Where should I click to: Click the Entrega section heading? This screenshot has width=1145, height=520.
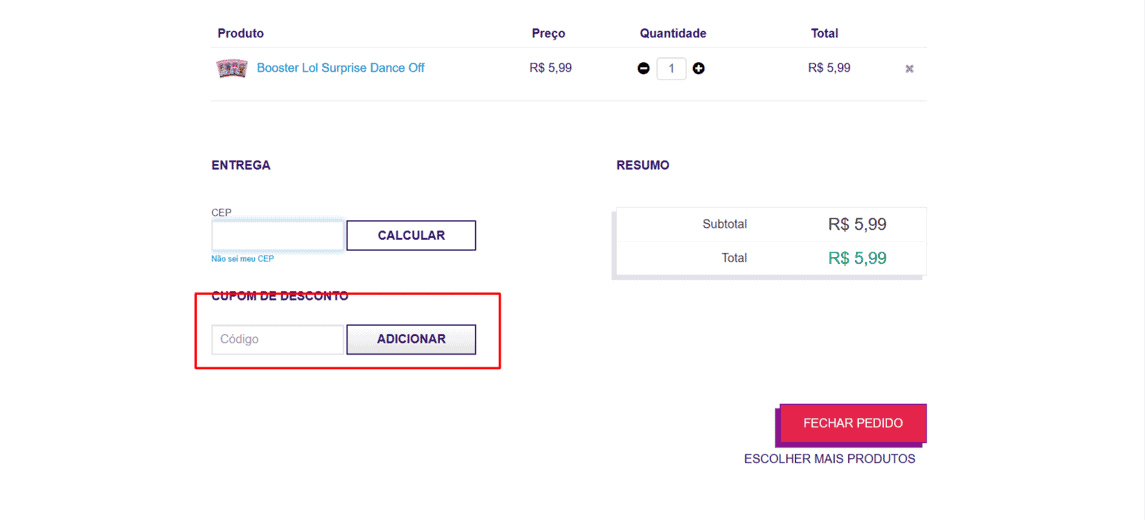click(241, 165)
